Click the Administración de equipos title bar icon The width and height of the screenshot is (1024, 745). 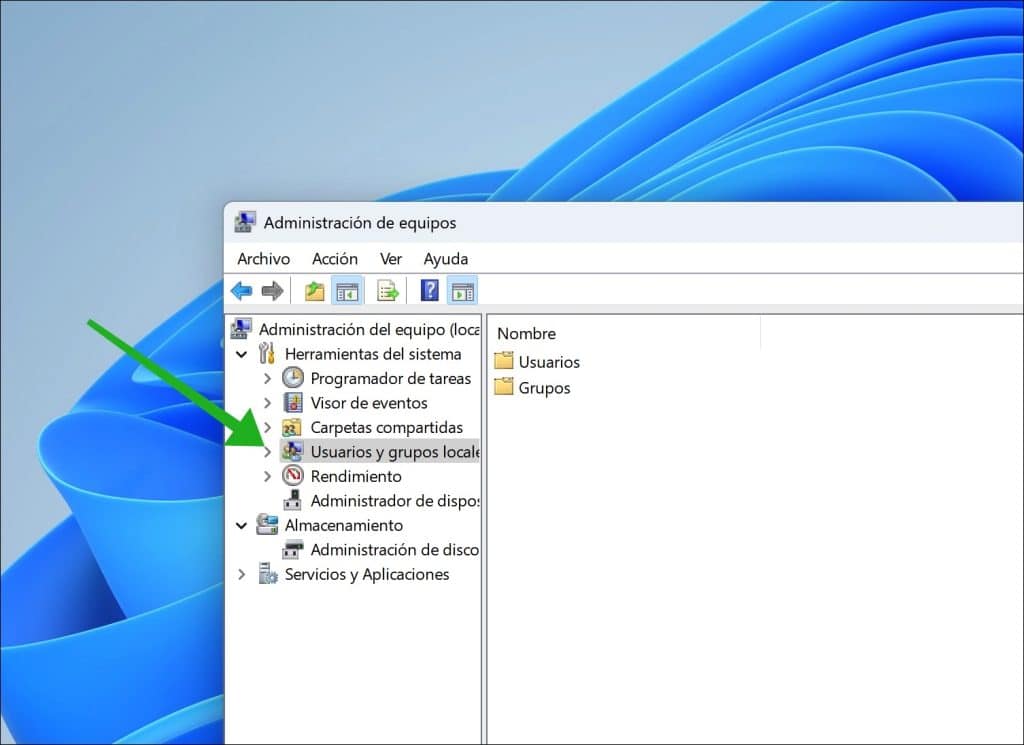(245, 222)
